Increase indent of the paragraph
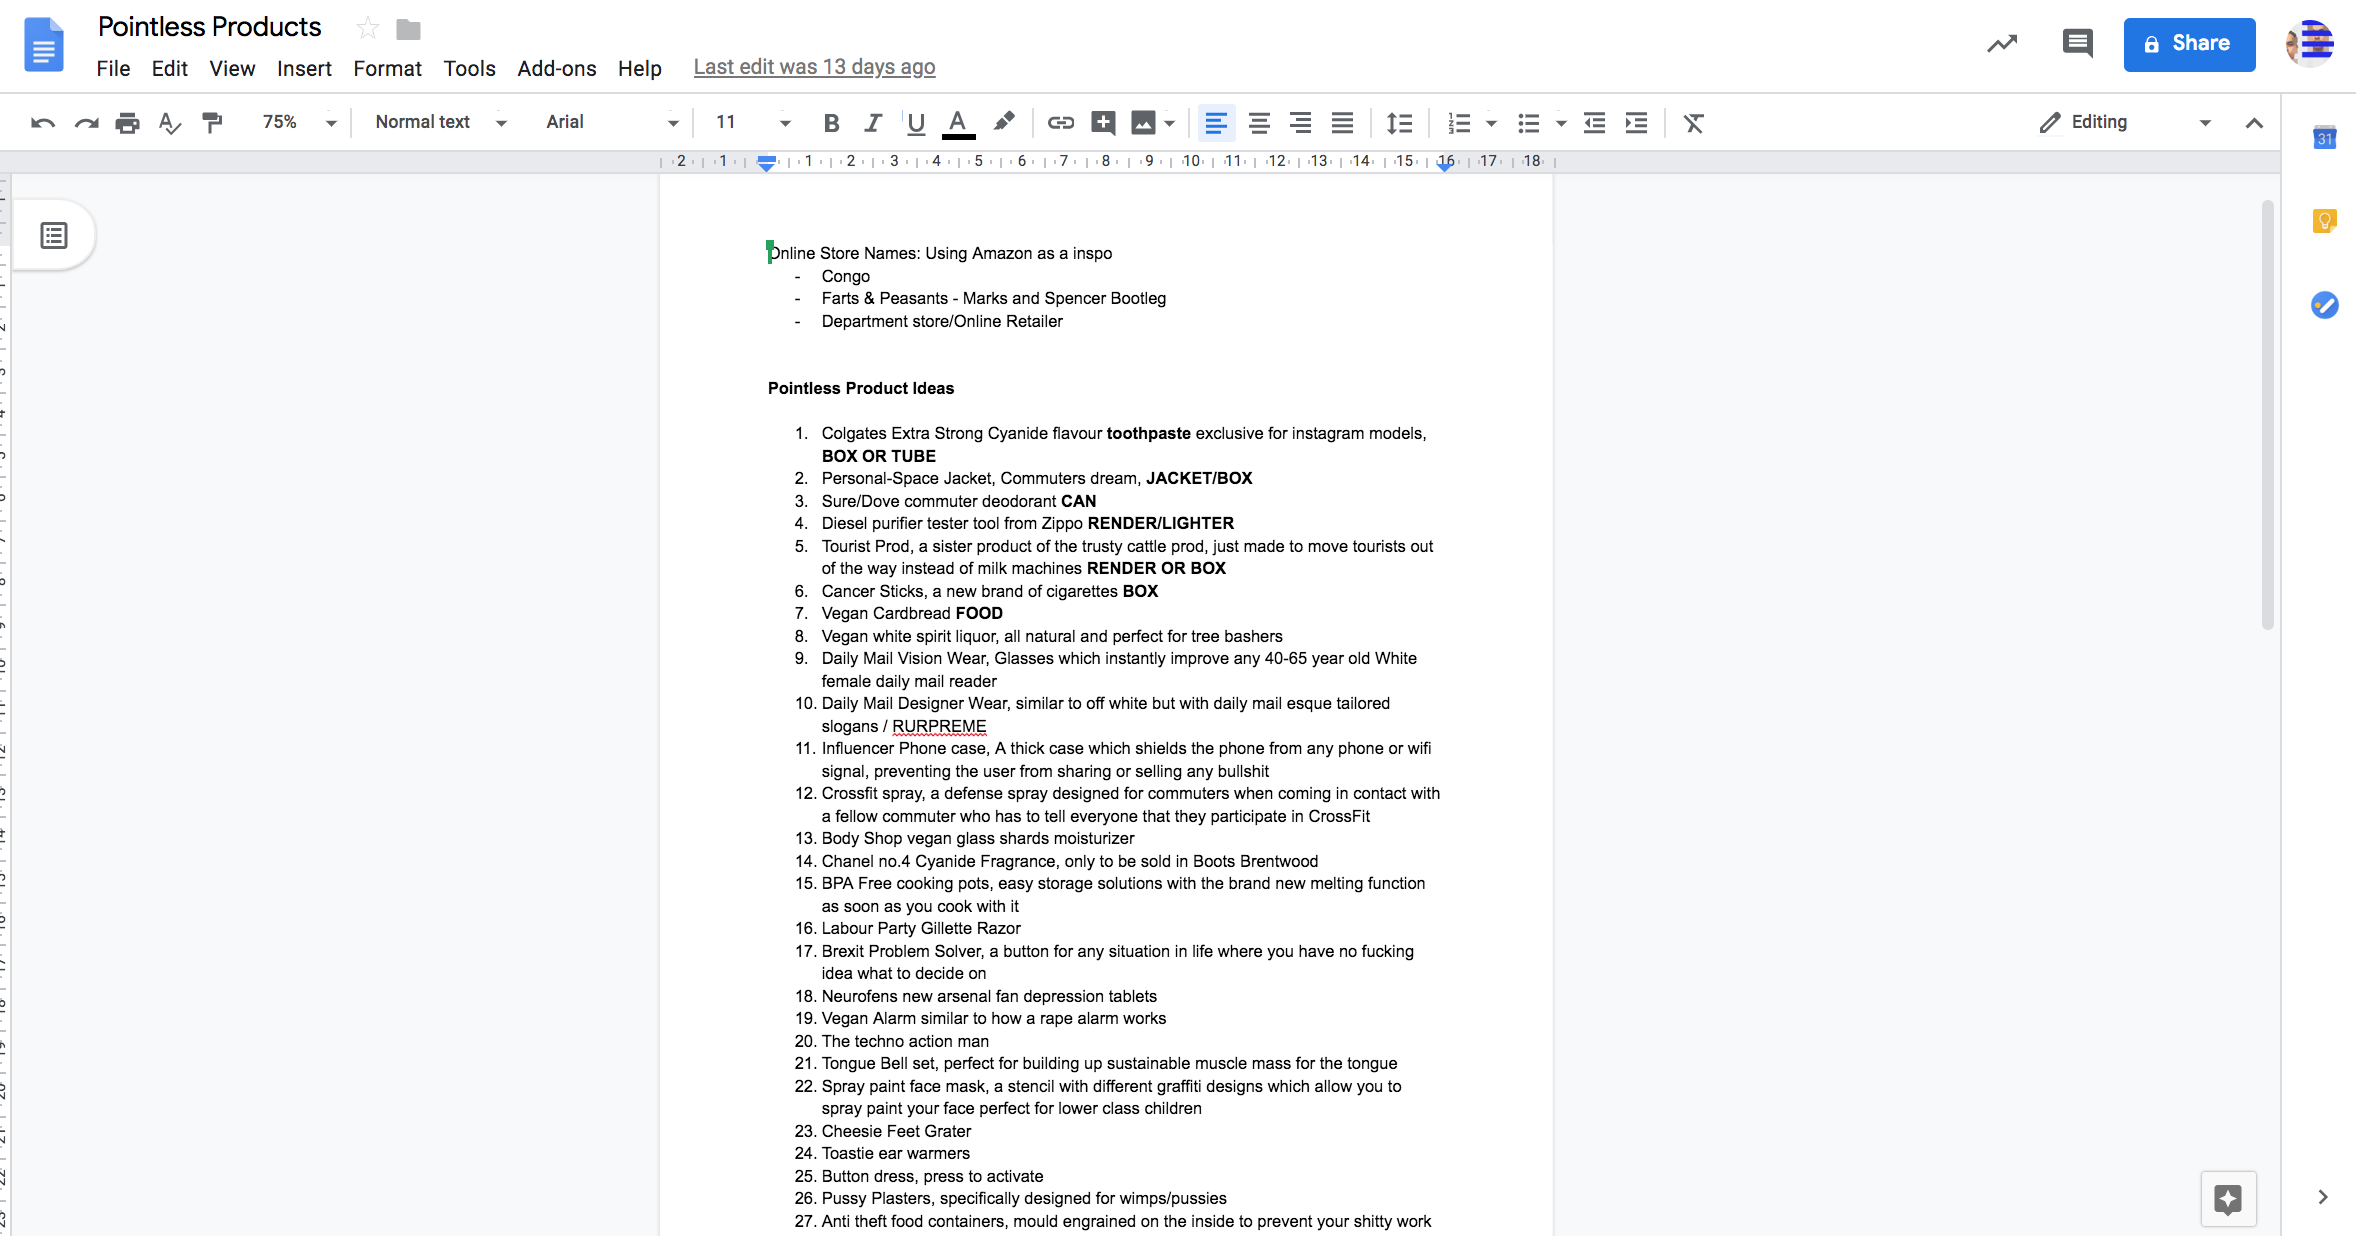This screenshot has width=2356, height=1236. coord(1636,123)
